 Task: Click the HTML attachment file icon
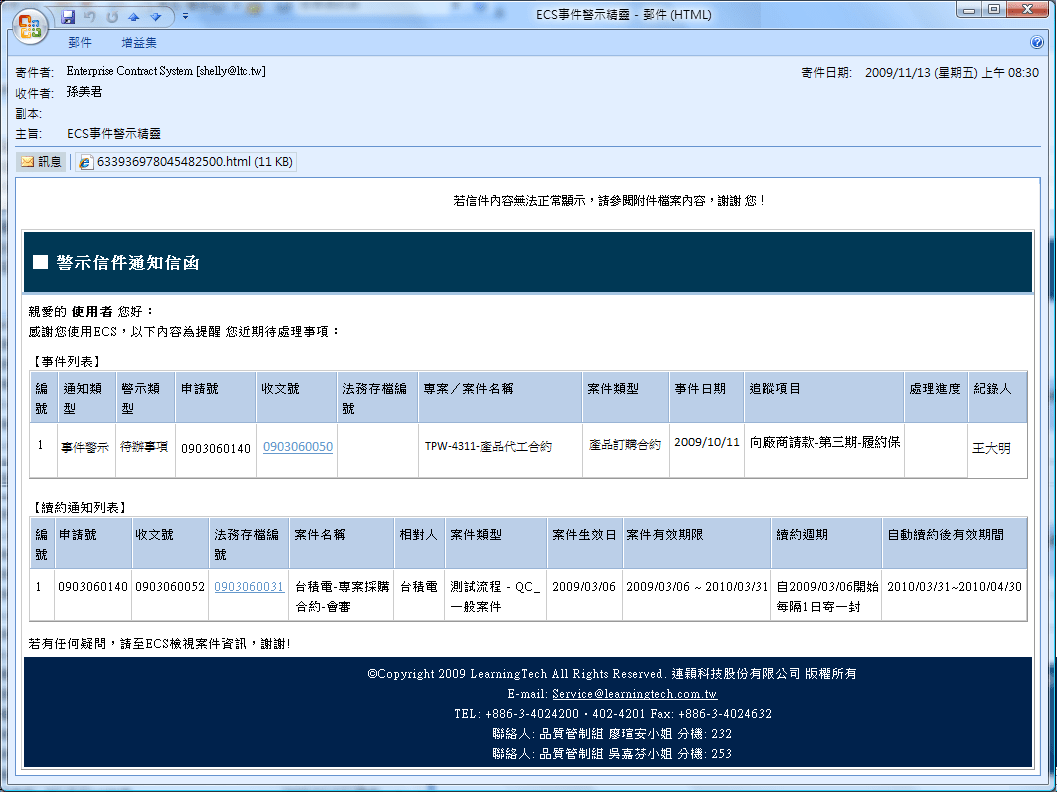(x=85, y=162)
